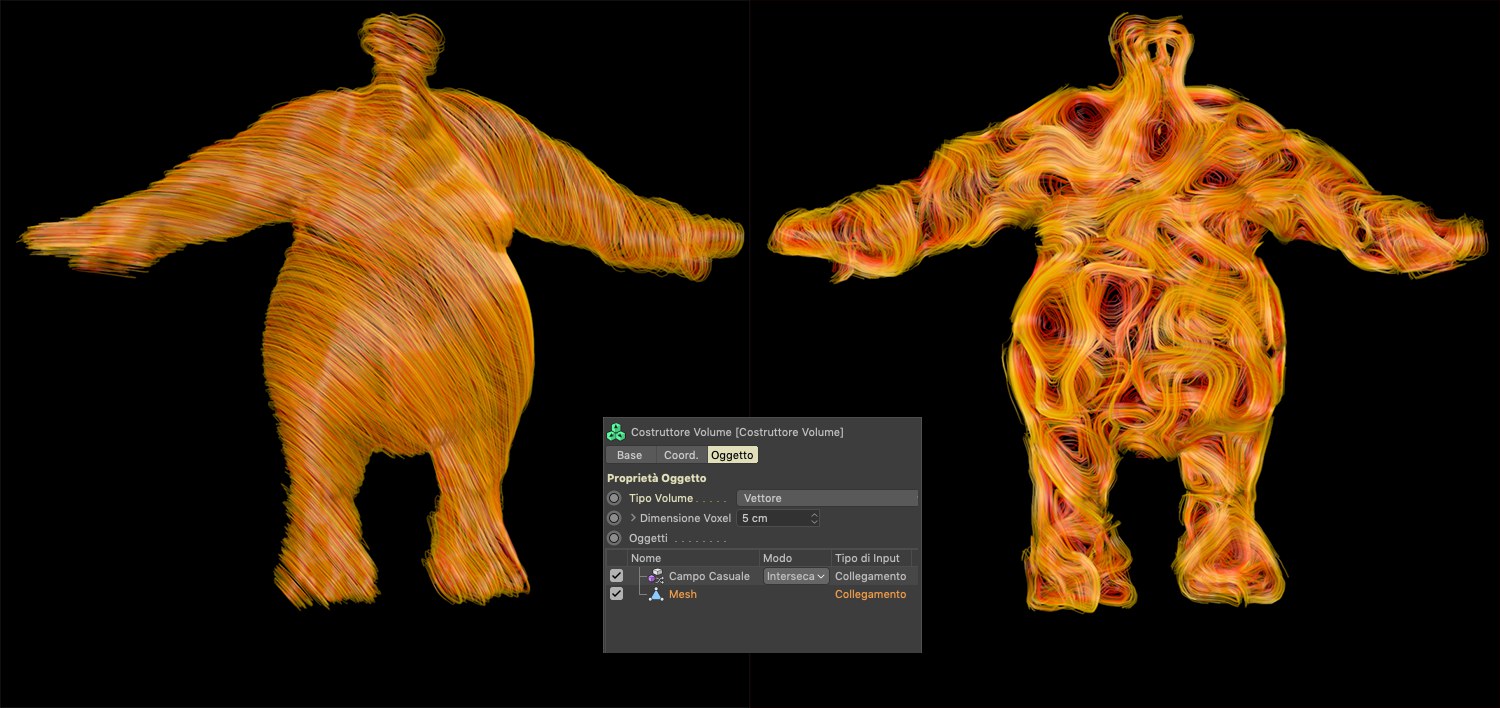This screenshot has height=708, width=1500.
Task: Select the Oggetto tab
Action: click(x=733, y=455)
